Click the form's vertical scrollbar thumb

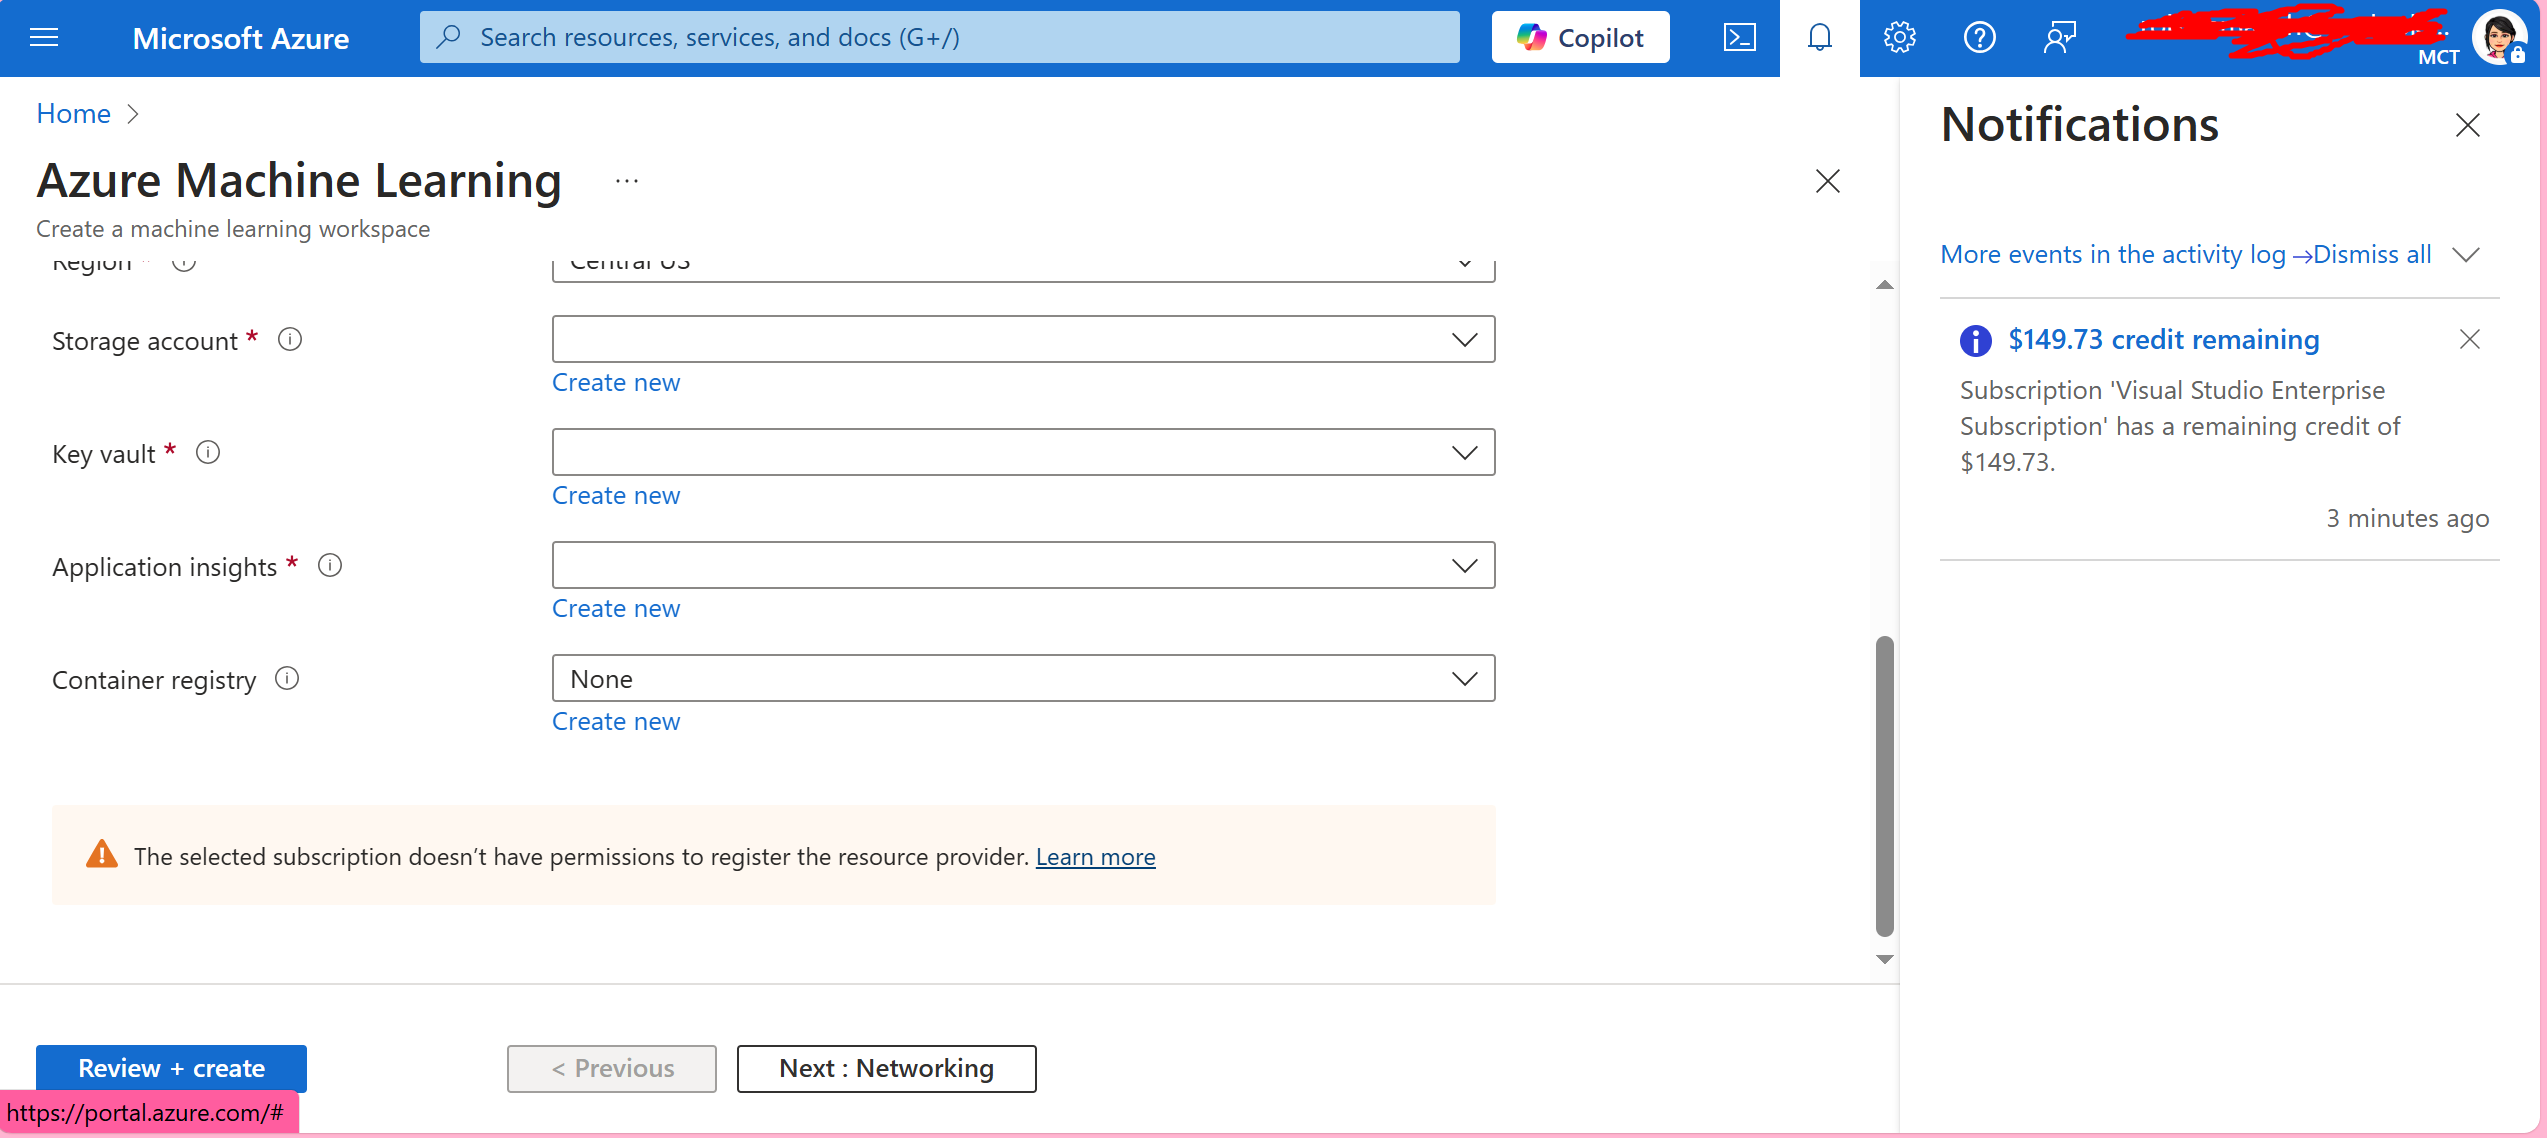[1884, 786]
